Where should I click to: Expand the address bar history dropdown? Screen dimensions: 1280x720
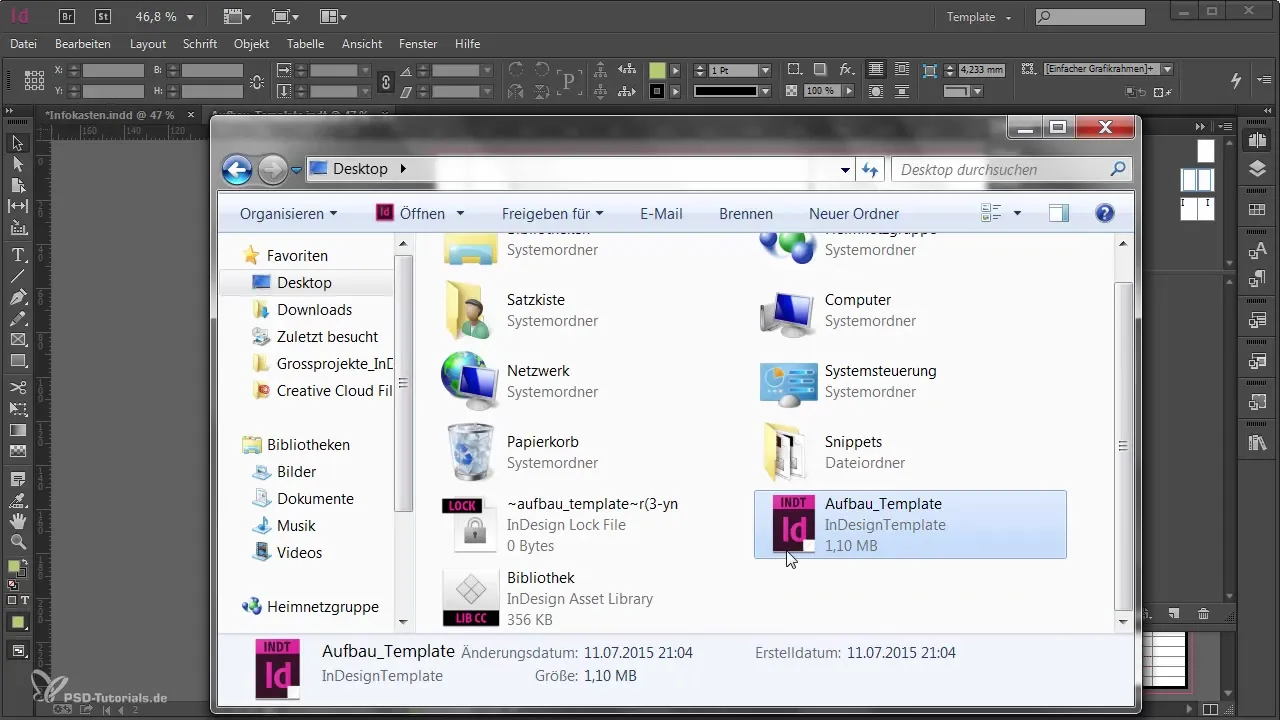point(846,170)
